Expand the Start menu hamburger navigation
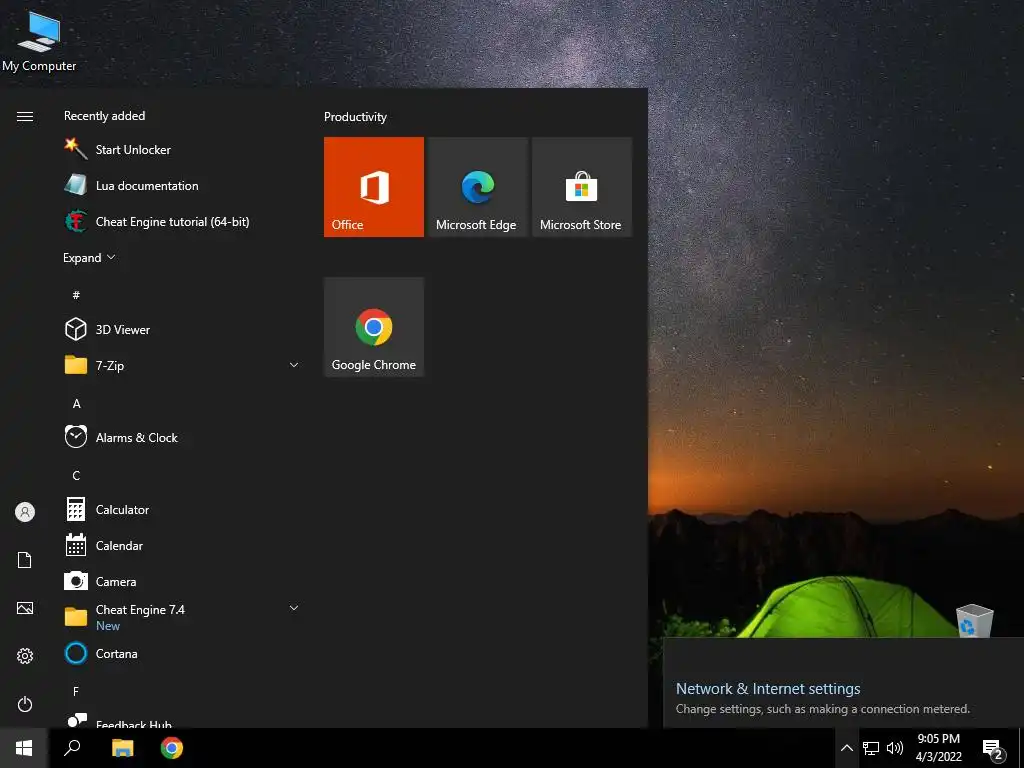The height and width of the screenshot is (768, 1024). pyautogui.click(x=25, y=116)
